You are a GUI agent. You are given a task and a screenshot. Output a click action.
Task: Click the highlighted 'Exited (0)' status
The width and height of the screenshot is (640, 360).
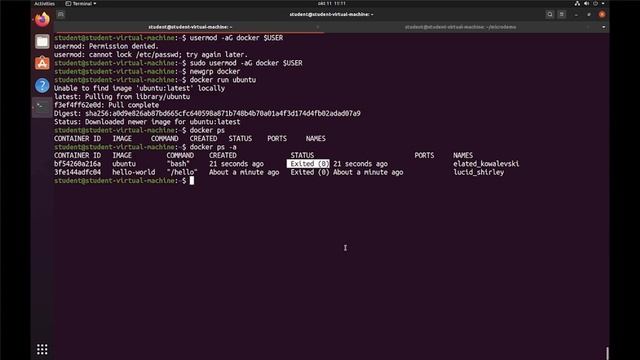(x=308, y=164)
